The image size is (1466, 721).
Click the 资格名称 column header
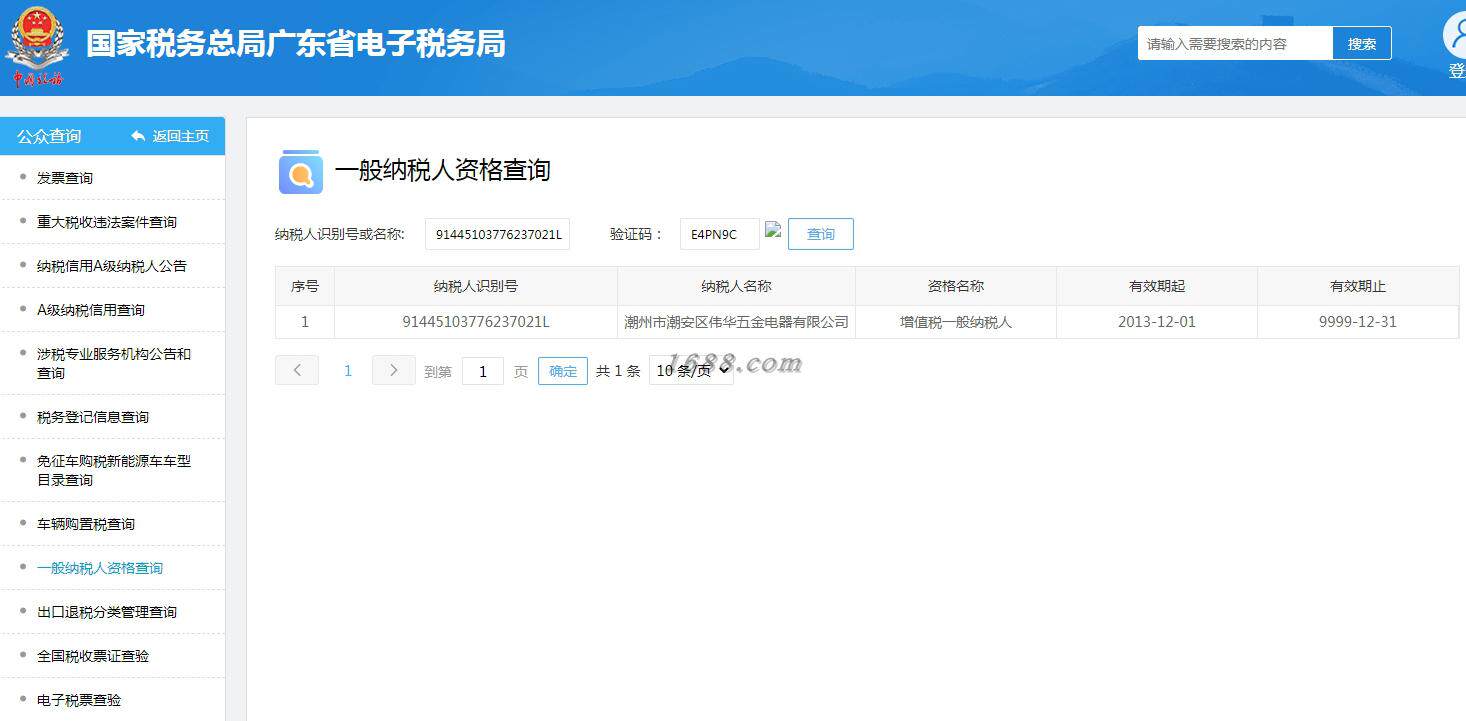click(956, 286)
